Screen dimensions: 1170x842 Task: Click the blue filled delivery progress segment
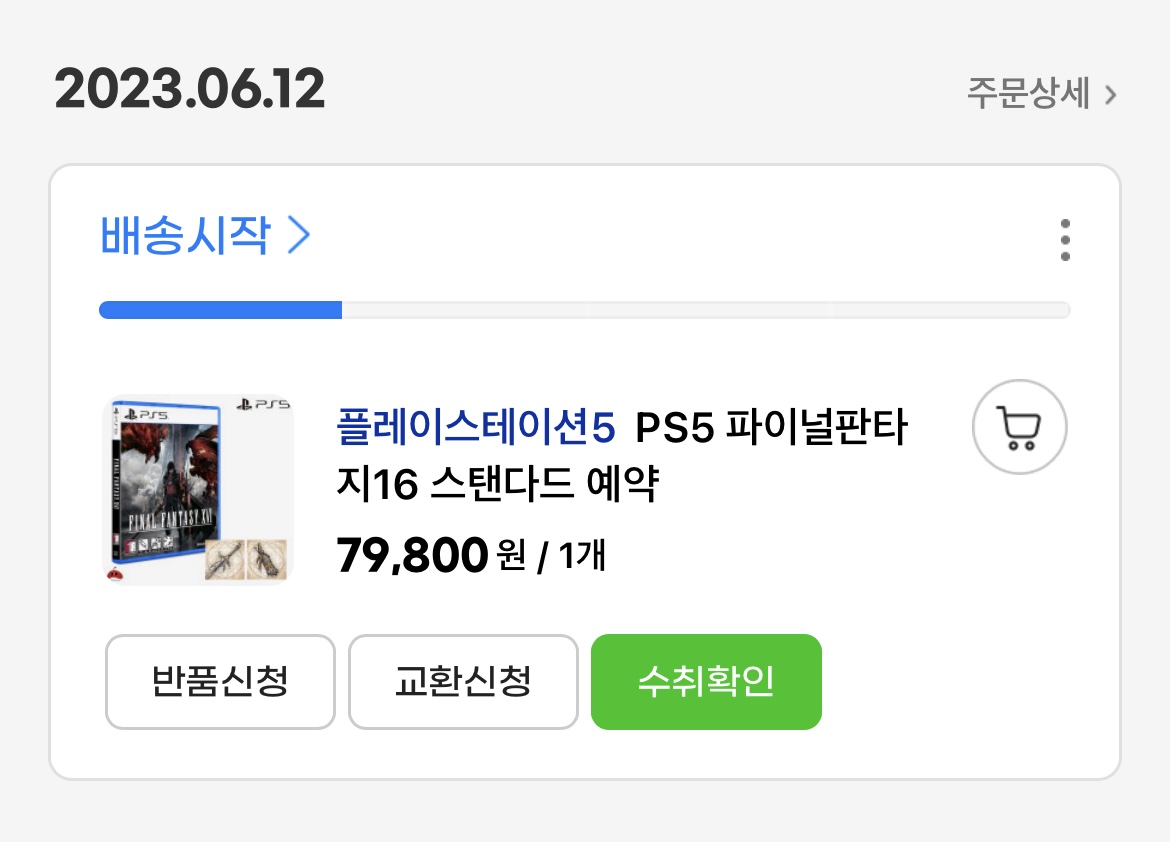pos(220,310)
